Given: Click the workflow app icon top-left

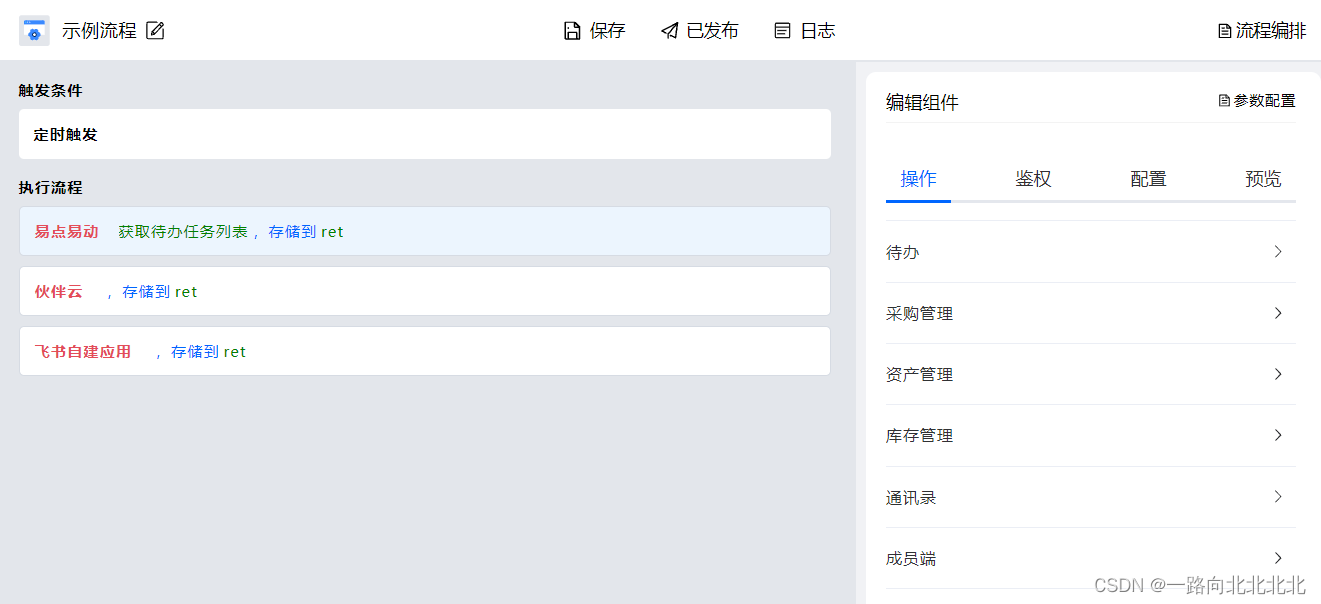Looking at the screenshot, I should click(33, 29).
